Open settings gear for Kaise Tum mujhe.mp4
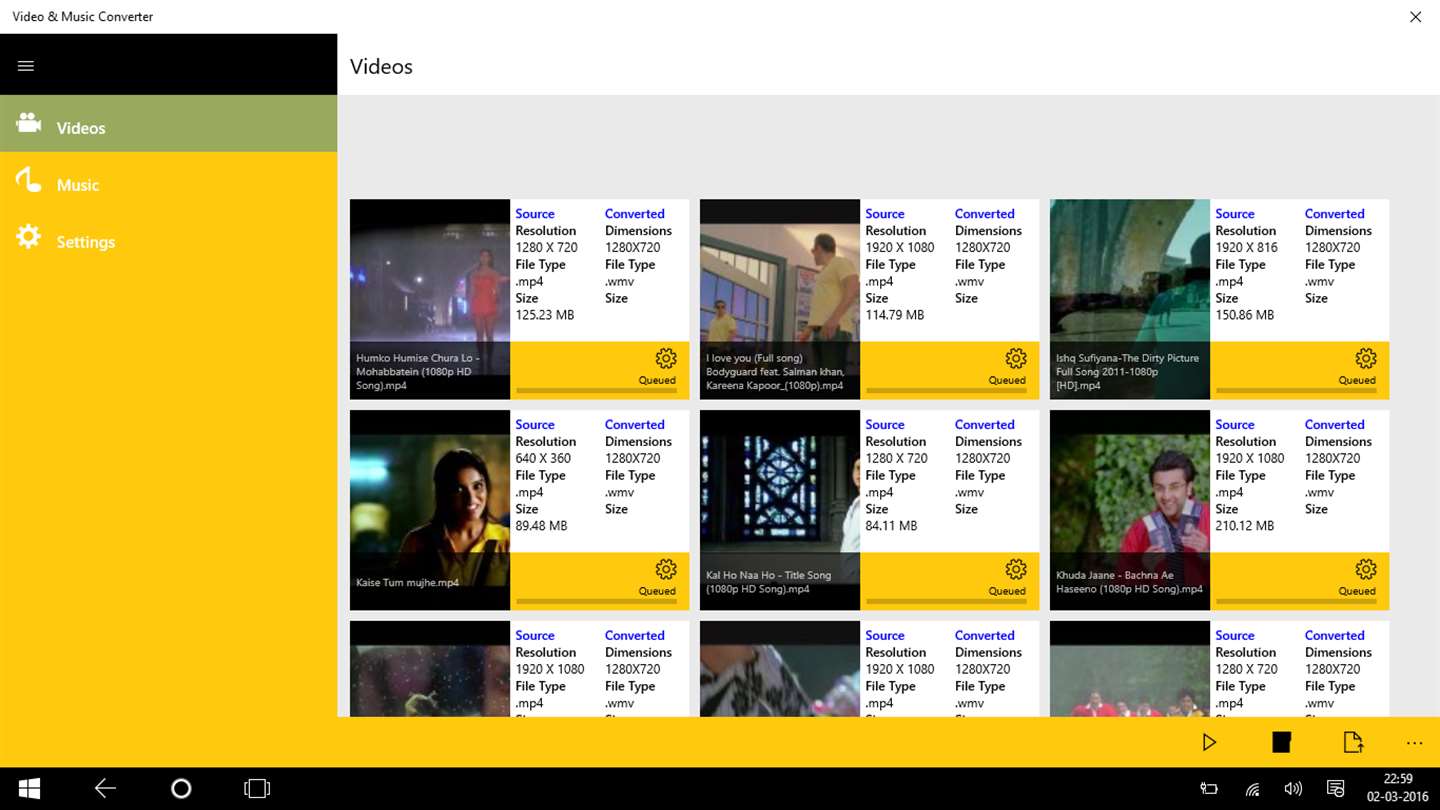 [666, 569]
